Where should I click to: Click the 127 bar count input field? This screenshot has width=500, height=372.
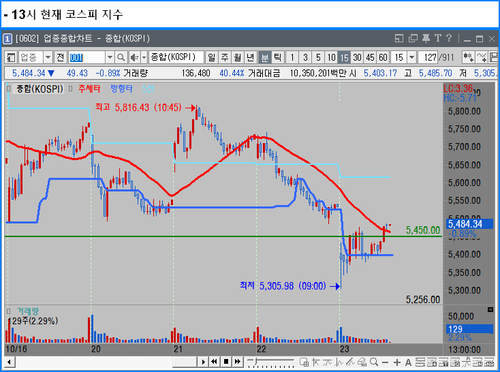428,58
